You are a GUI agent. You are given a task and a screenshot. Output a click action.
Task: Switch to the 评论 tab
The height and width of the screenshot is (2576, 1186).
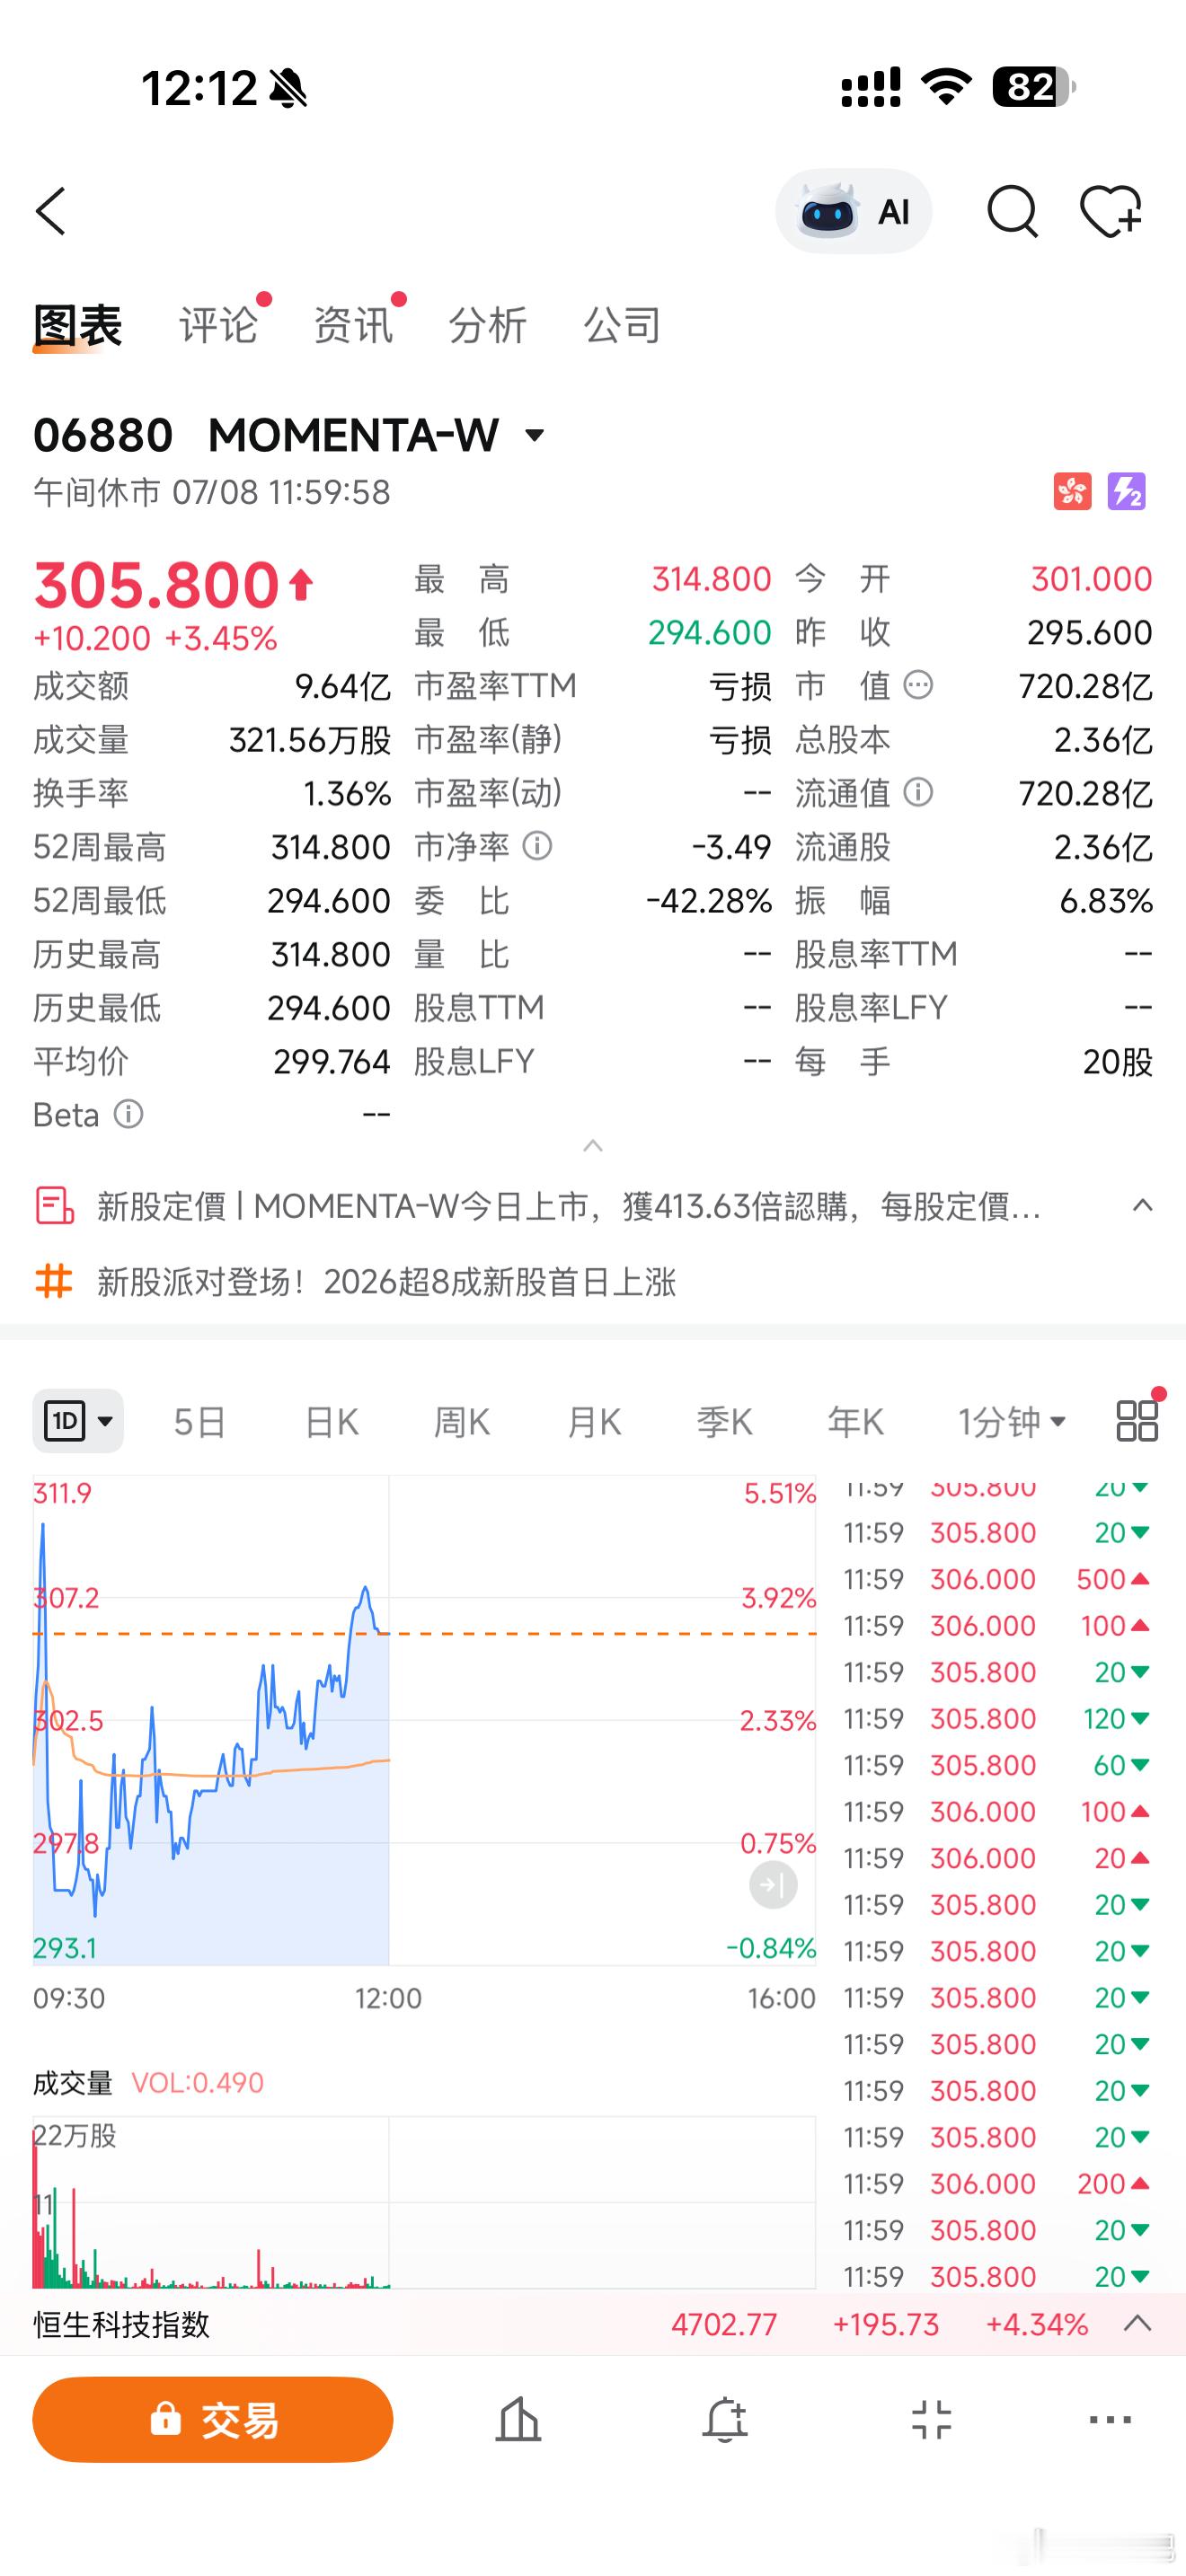point(218,326)
